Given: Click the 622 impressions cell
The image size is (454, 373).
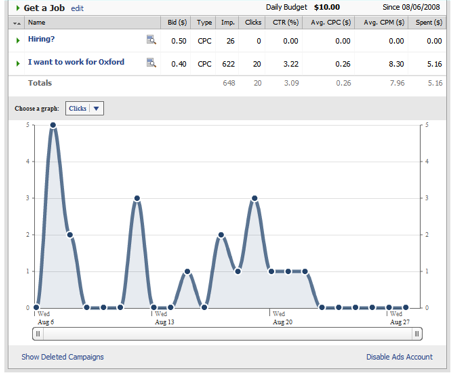Looking at the screenshot, I should tap(228, 64).
